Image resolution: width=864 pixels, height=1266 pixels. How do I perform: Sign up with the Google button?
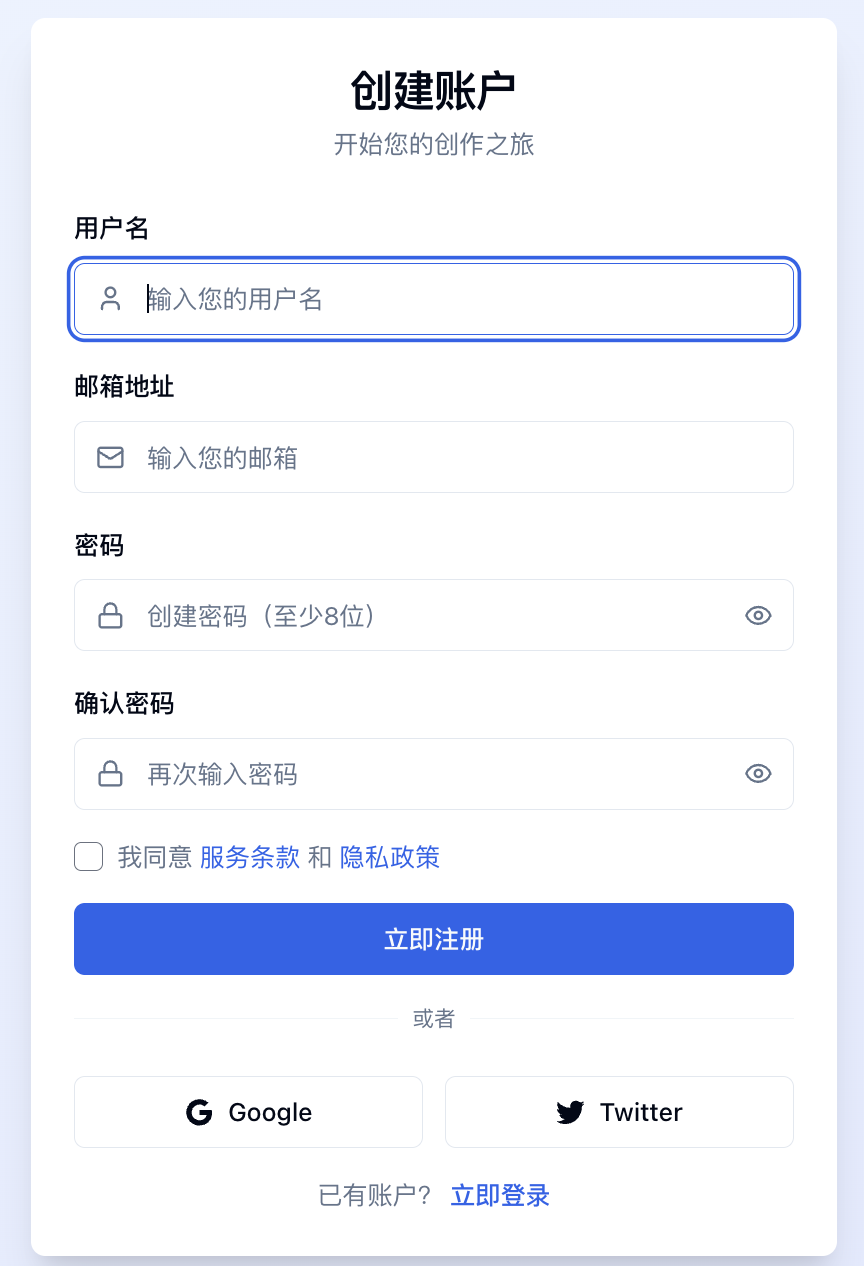coord(248,1112)
